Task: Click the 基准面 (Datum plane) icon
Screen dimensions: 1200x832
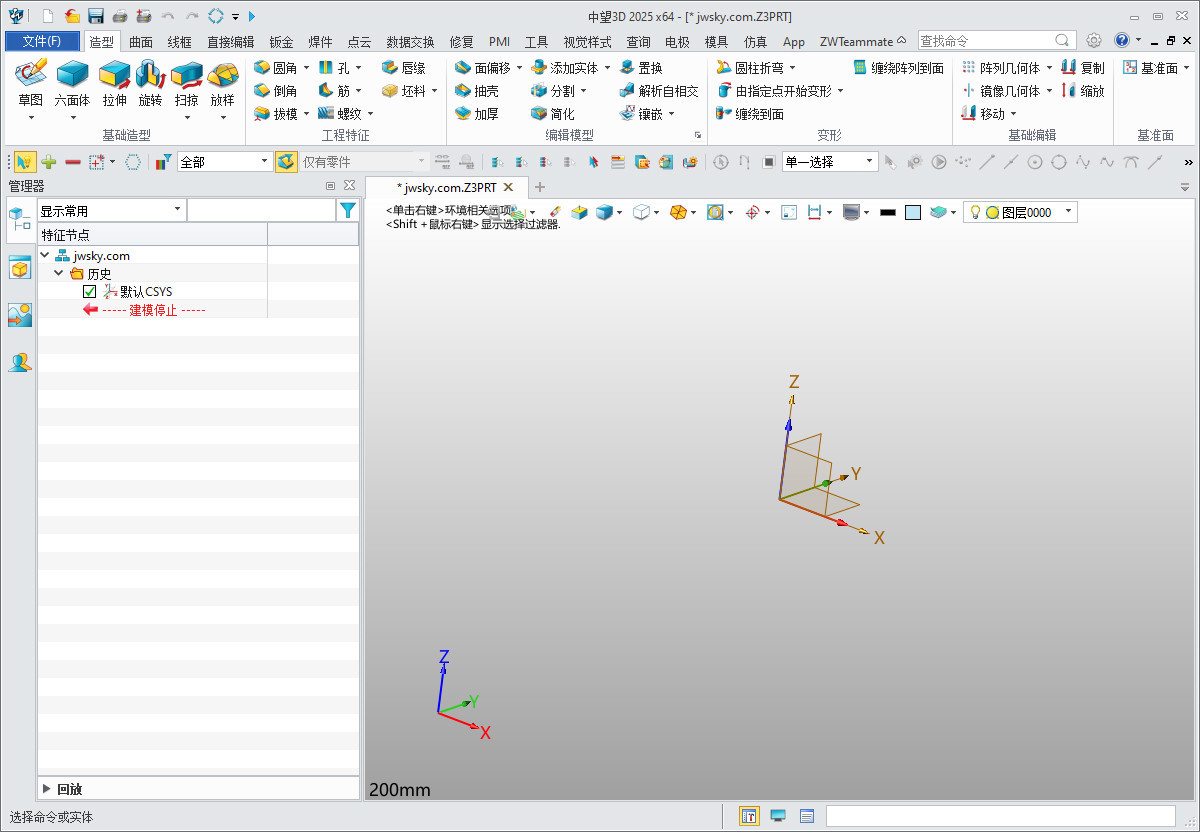Action: tap(1130, 68)
